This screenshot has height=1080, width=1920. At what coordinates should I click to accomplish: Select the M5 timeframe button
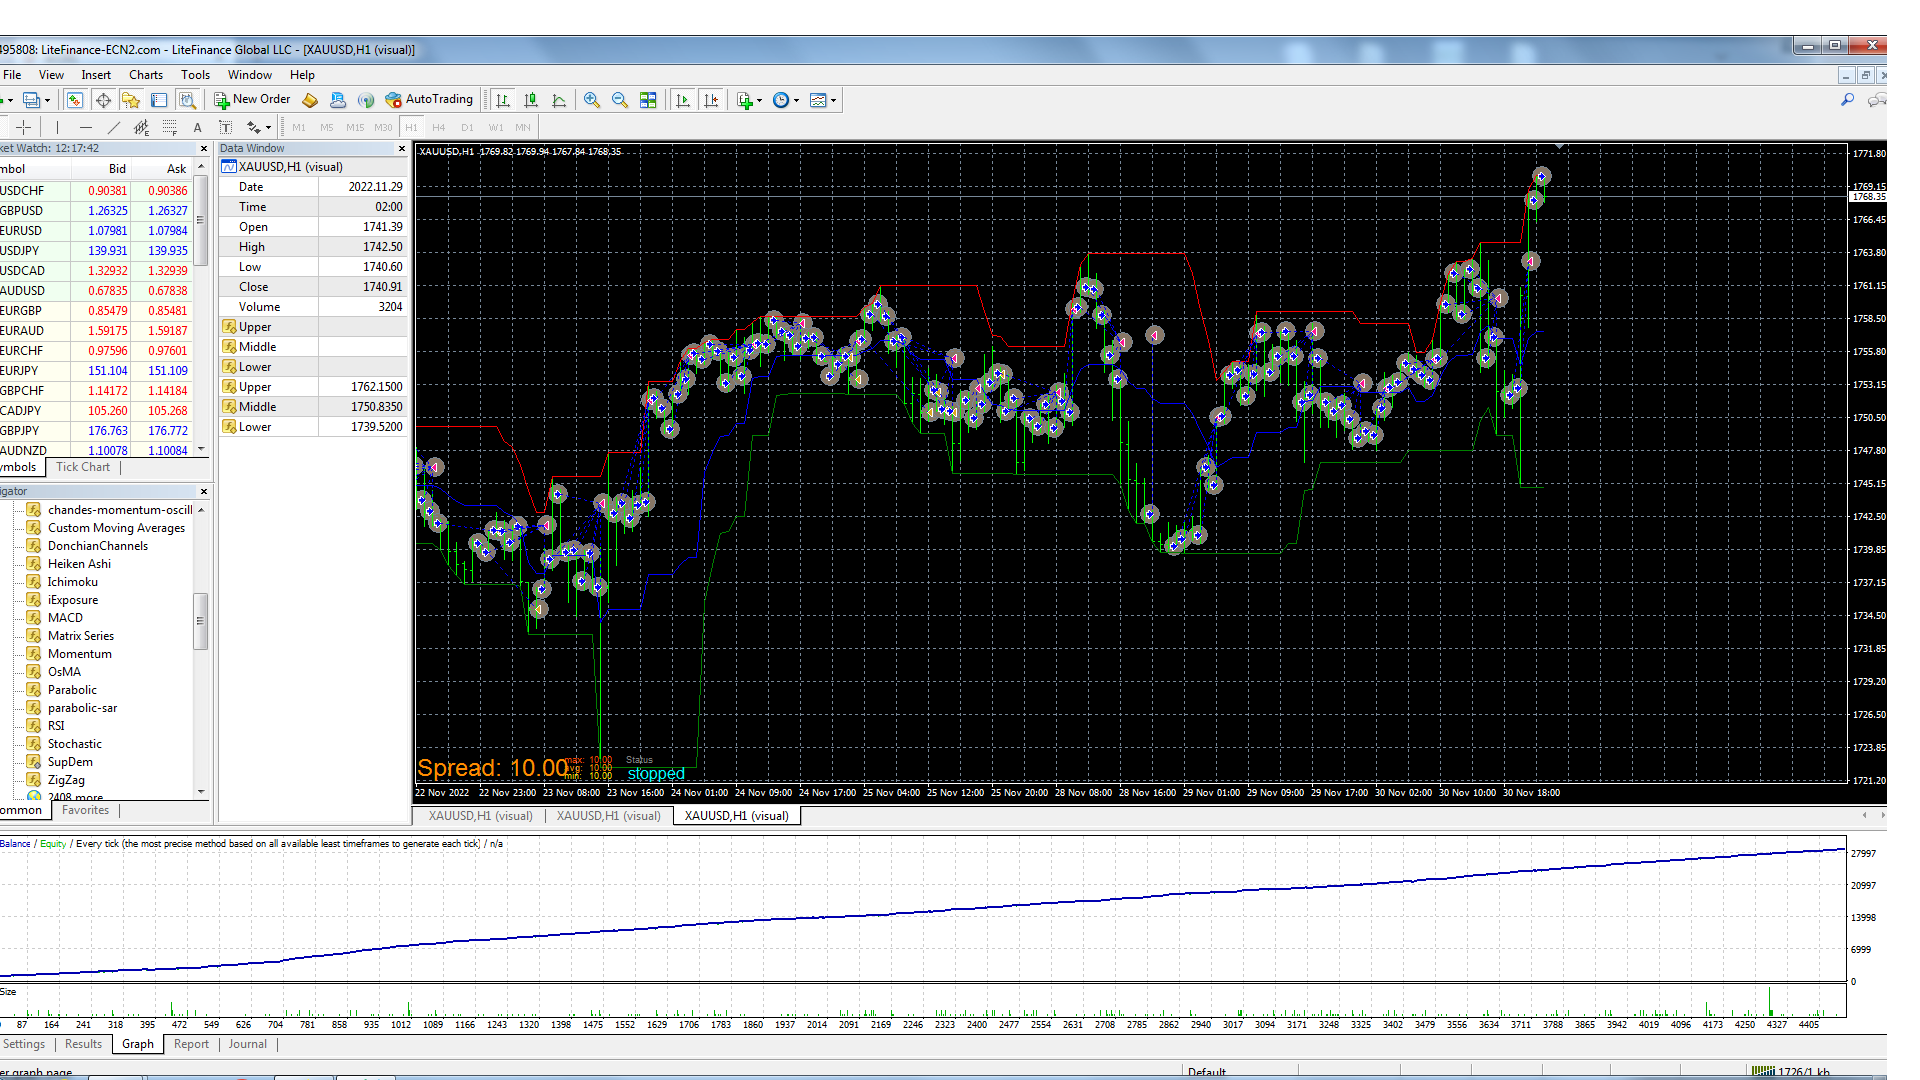pyautogui.click(x=327, y=127)
